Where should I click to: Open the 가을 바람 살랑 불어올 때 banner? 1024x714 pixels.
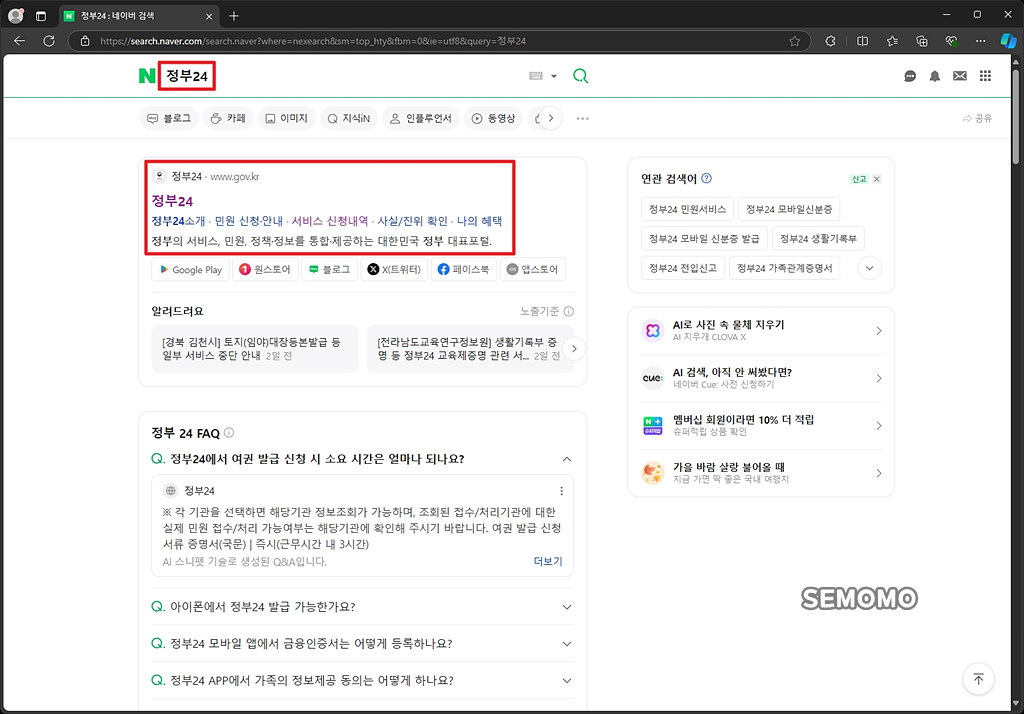[761, 473]
